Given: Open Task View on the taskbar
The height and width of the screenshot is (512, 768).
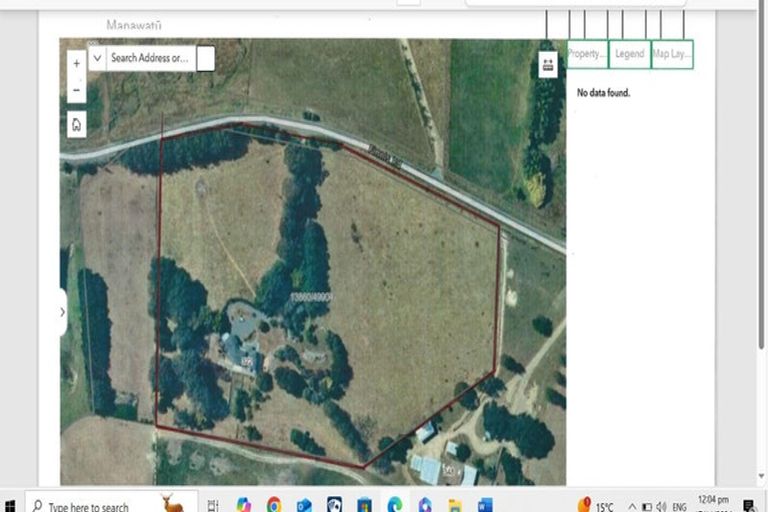Looking at the screenshot, I should [213, 505].
